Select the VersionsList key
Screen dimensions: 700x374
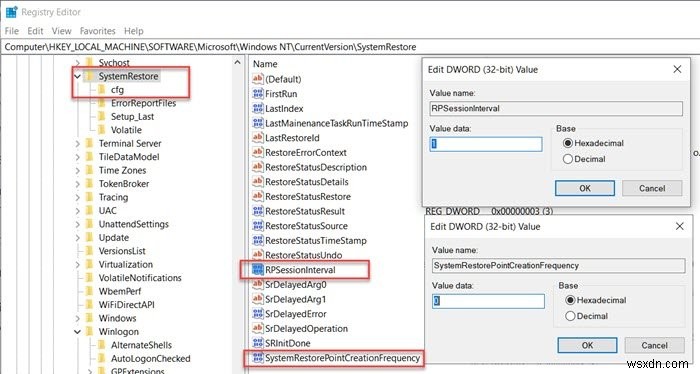coord(122,251)
